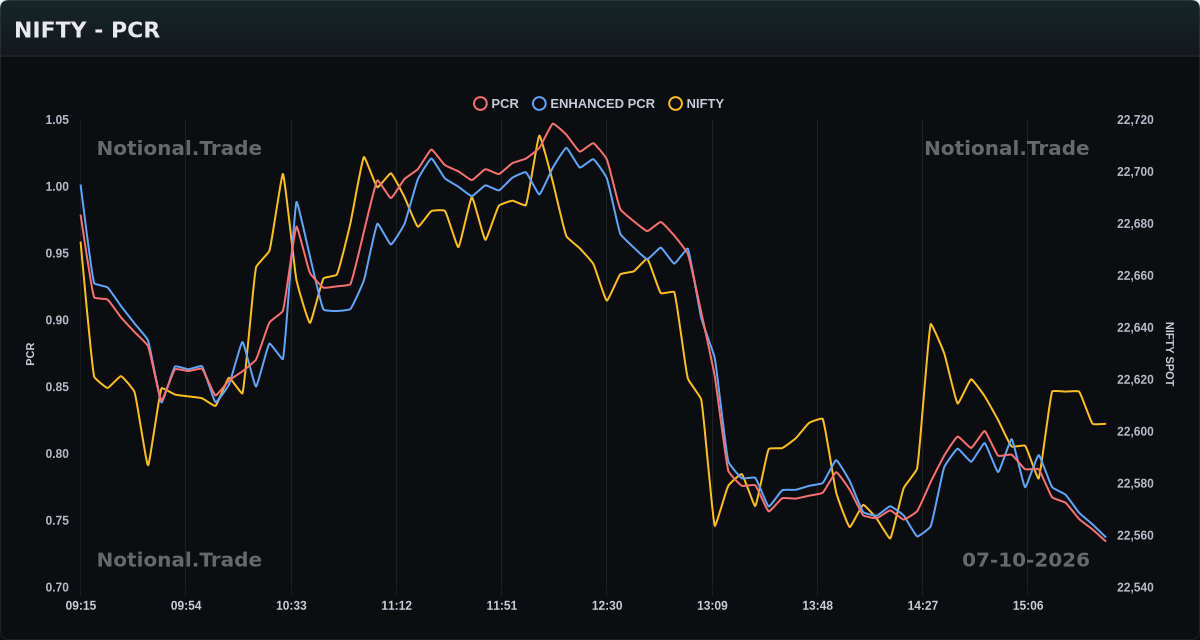Click the 1.05 value on PCR axis
Viewport: 1200px width, 640px height.
57,120
